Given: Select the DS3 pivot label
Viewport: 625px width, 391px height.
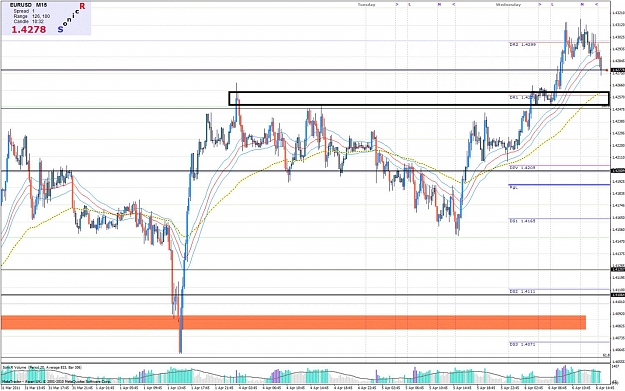Looking at the screenshot, I should 523,344.
